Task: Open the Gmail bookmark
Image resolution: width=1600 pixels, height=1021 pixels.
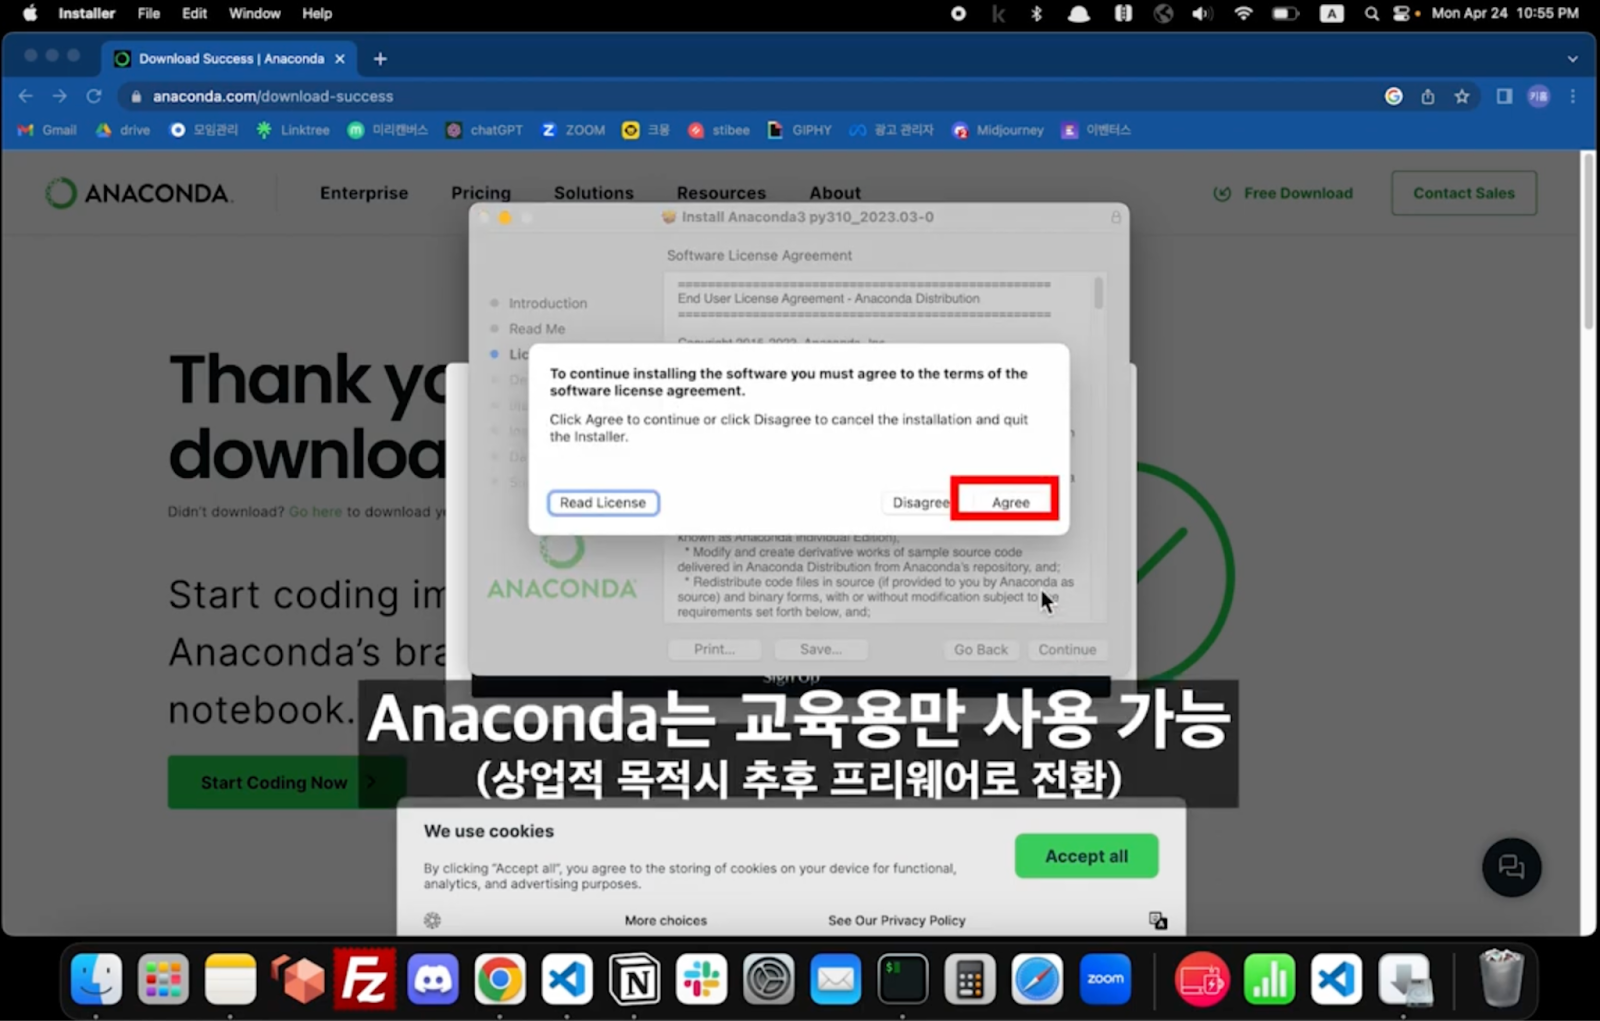Action: (47, 130)
